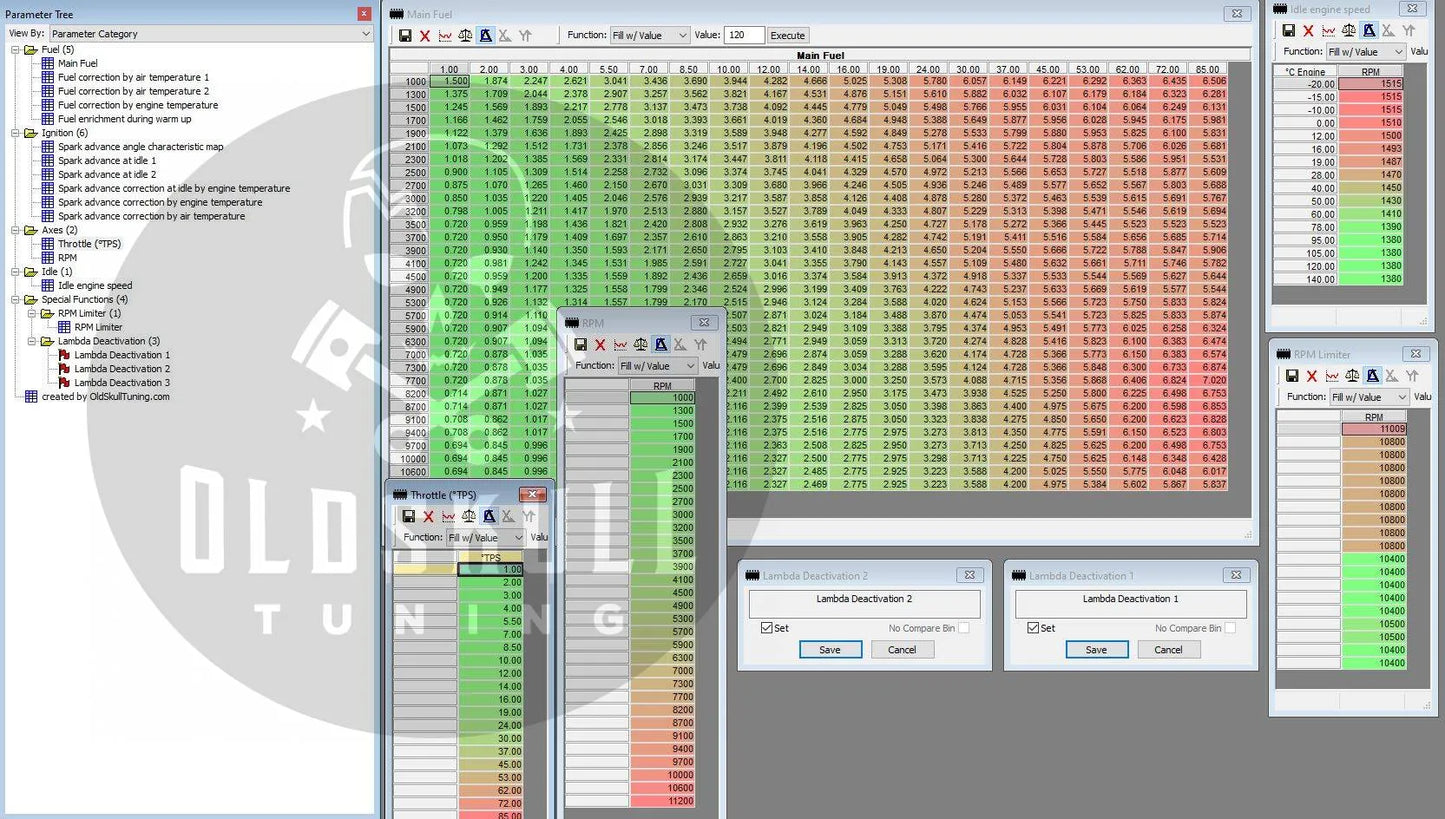Collapse the Ignition (6) folder in tree
Image resolution: width=1445 pixels, height=819 pixels.
(x=15, y=133)
